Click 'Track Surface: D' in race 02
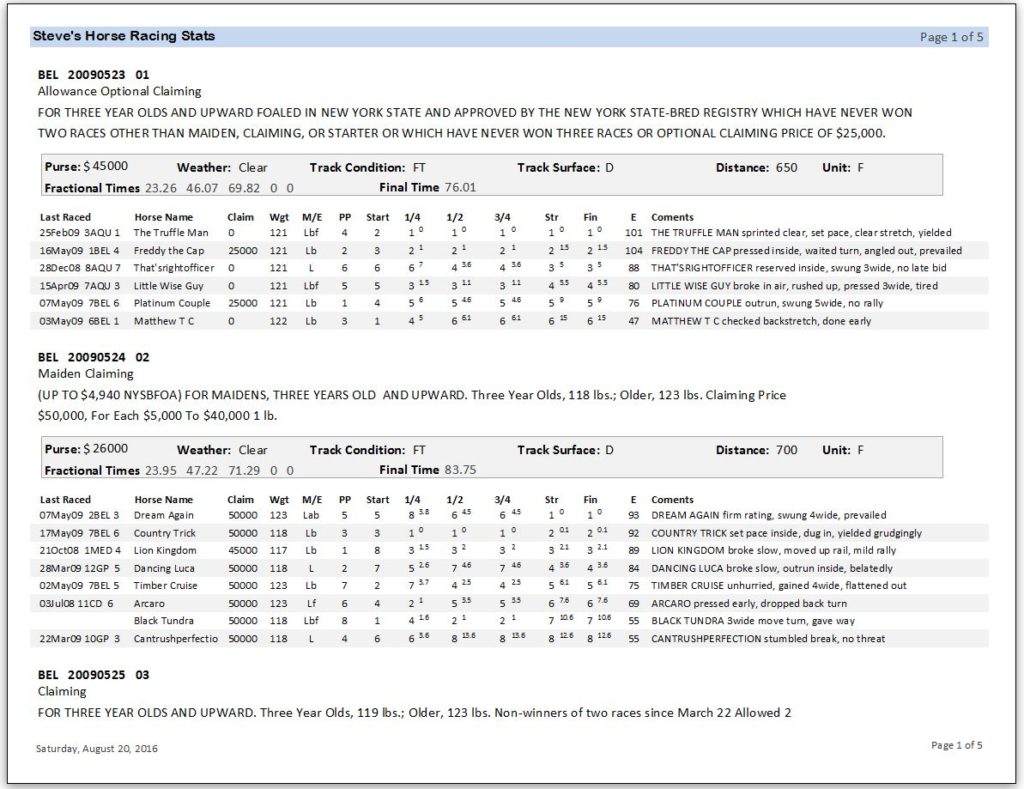Image resolution: width=1024 pixels, height=789 pixels. click(x=566, y=450)
